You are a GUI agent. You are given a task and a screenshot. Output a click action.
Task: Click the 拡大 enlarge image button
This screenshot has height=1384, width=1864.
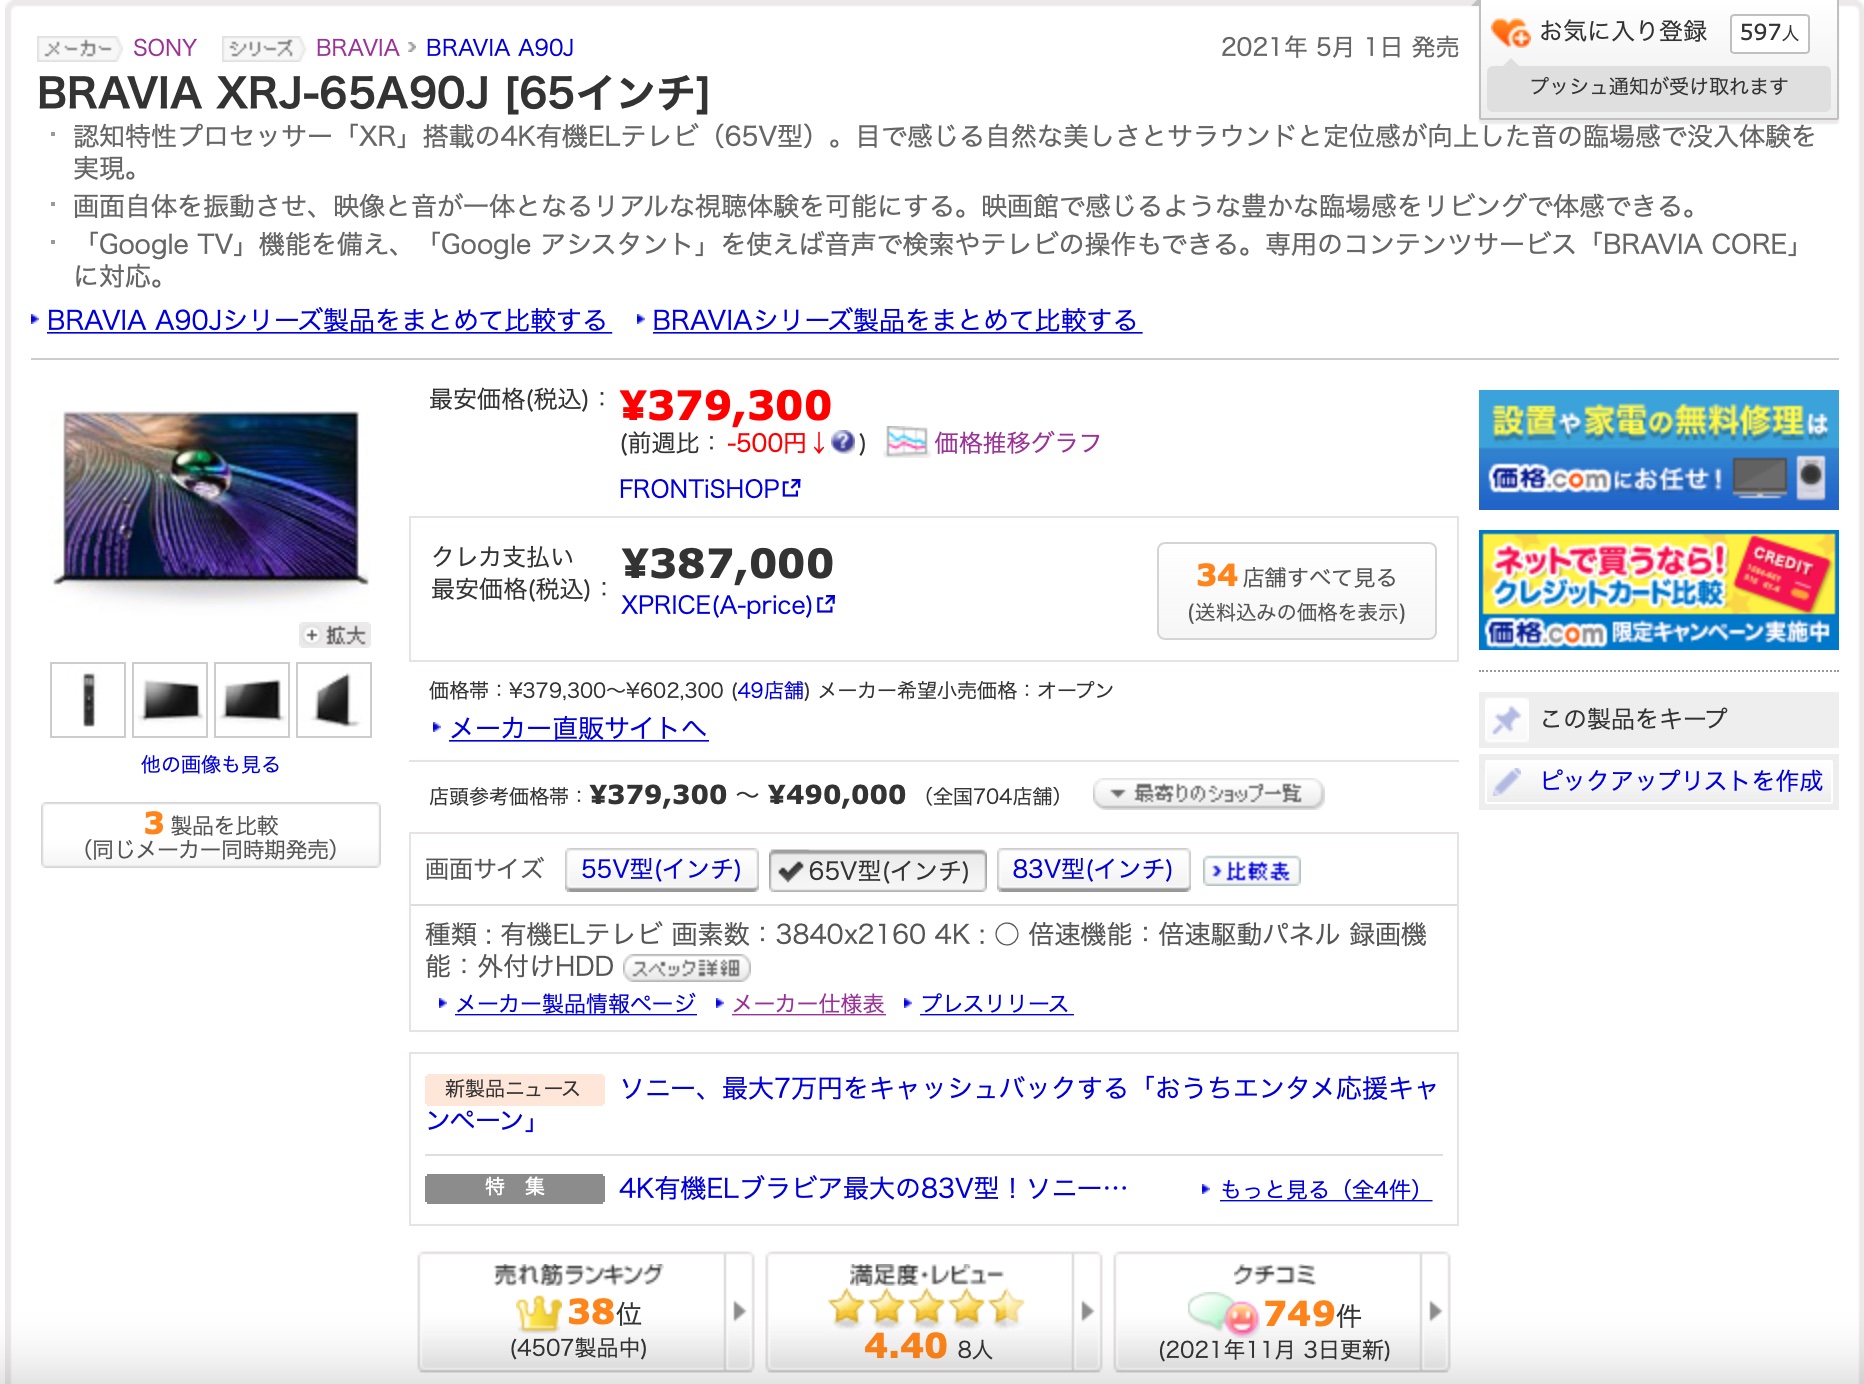pyautogui.click(x=335, y=635)
